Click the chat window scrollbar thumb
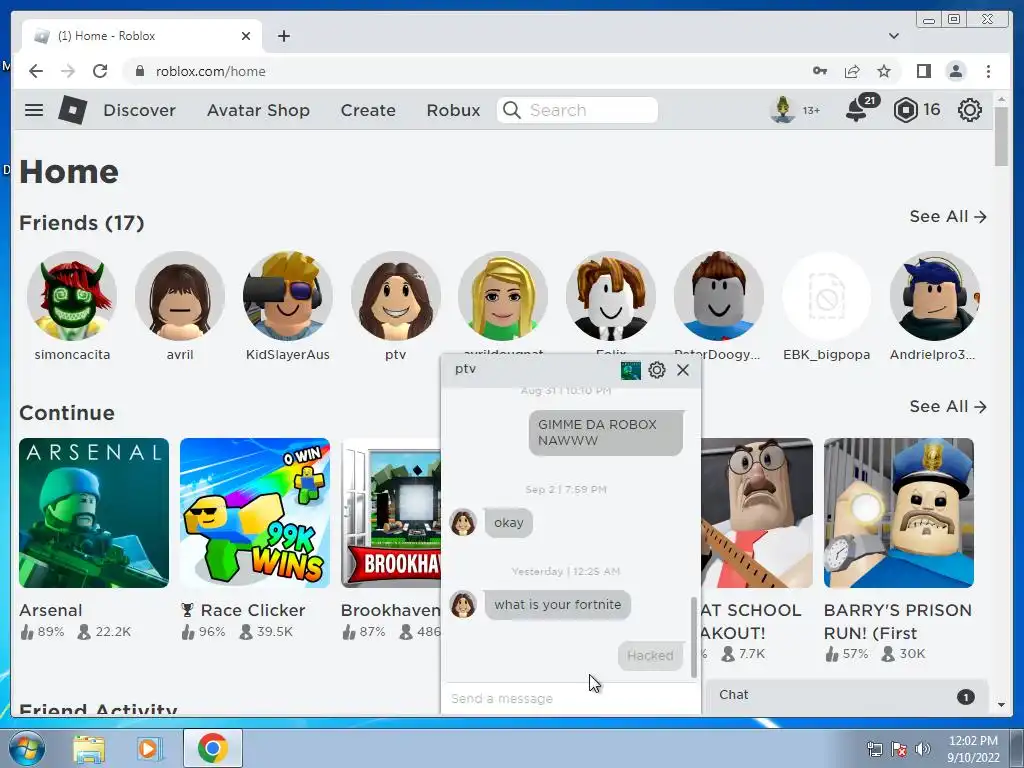This screenshot has width=1024, height=768. point(694,637)
